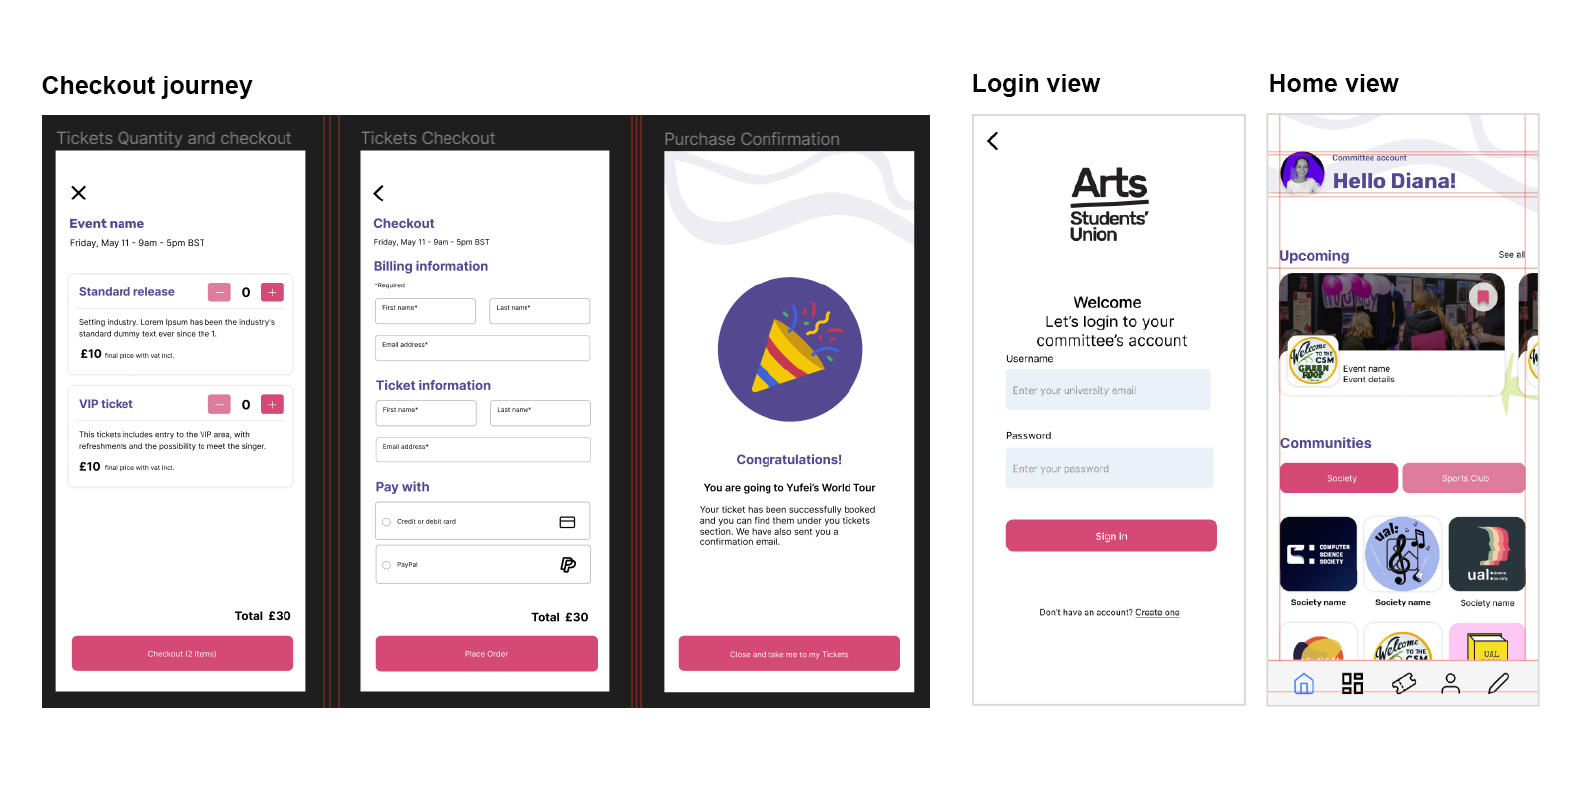Screen dimensions: 1583x797
Task: Go back using Login view chevron
Action: (993, 141)
